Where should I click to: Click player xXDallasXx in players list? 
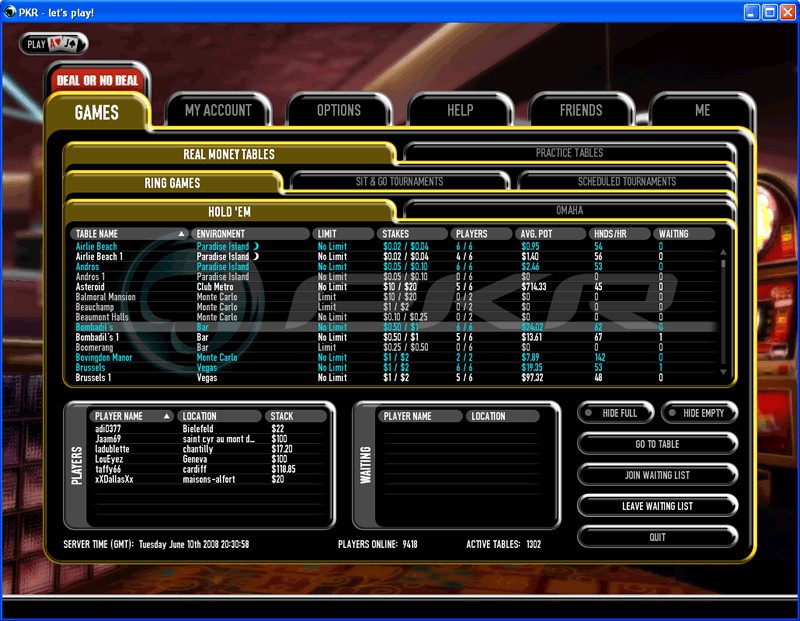[x=114, y=479]
